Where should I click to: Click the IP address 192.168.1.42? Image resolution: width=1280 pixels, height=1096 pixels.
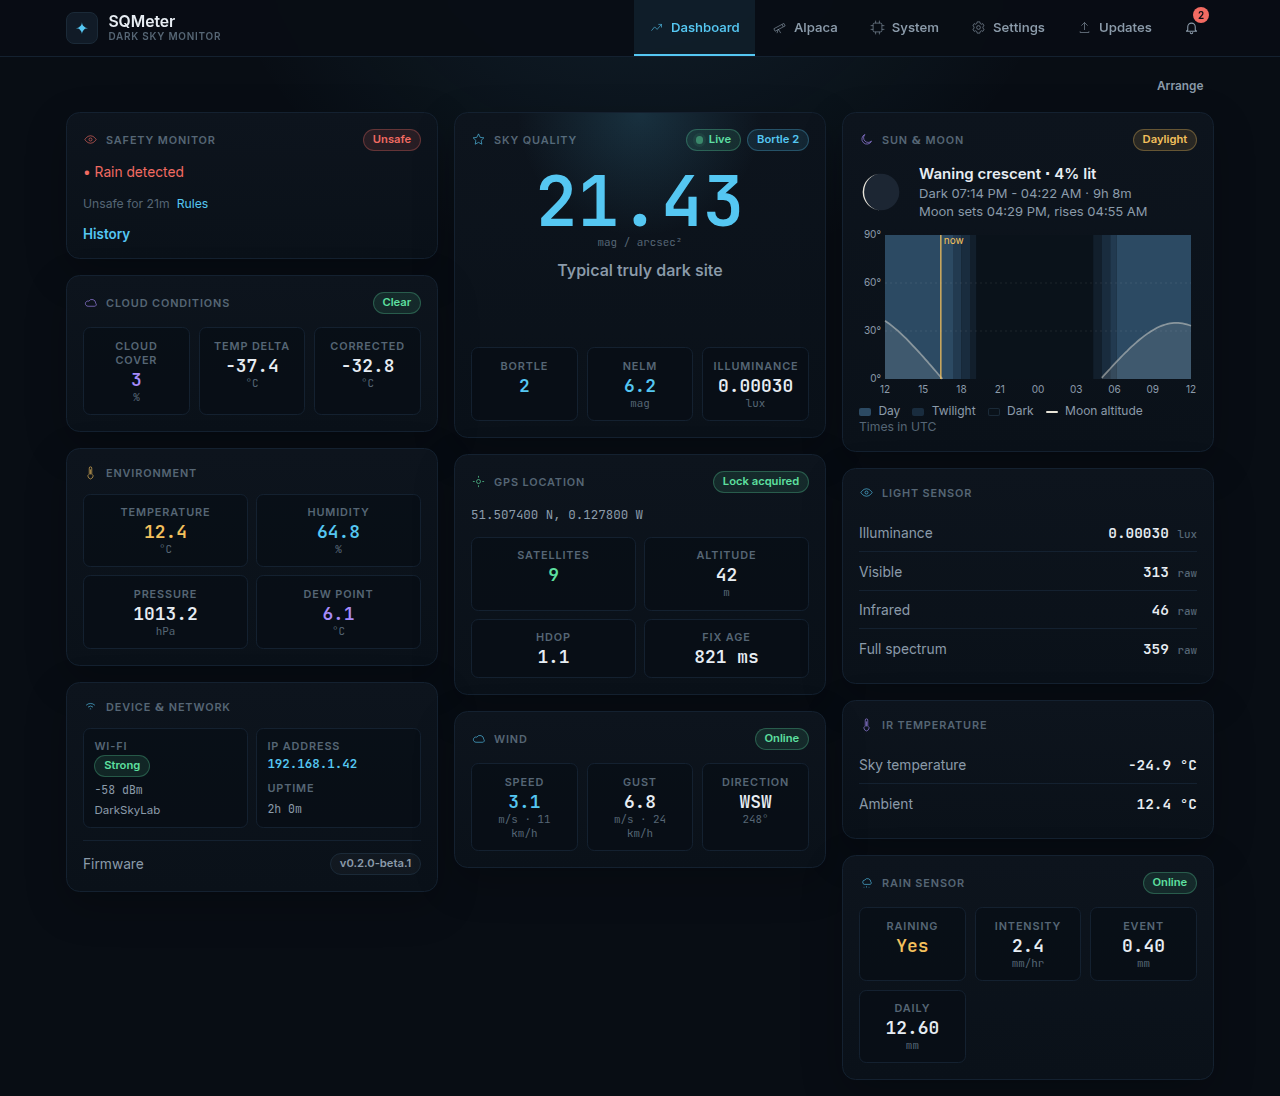[x=312, y=764]
